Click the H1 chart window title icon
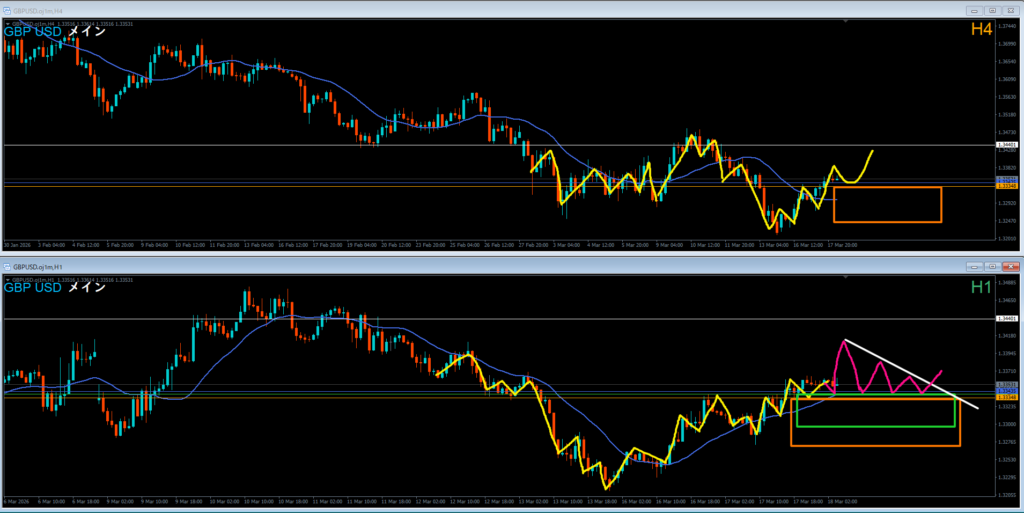The width and height of the screenshot is (1024, 513). pos(7,267)
